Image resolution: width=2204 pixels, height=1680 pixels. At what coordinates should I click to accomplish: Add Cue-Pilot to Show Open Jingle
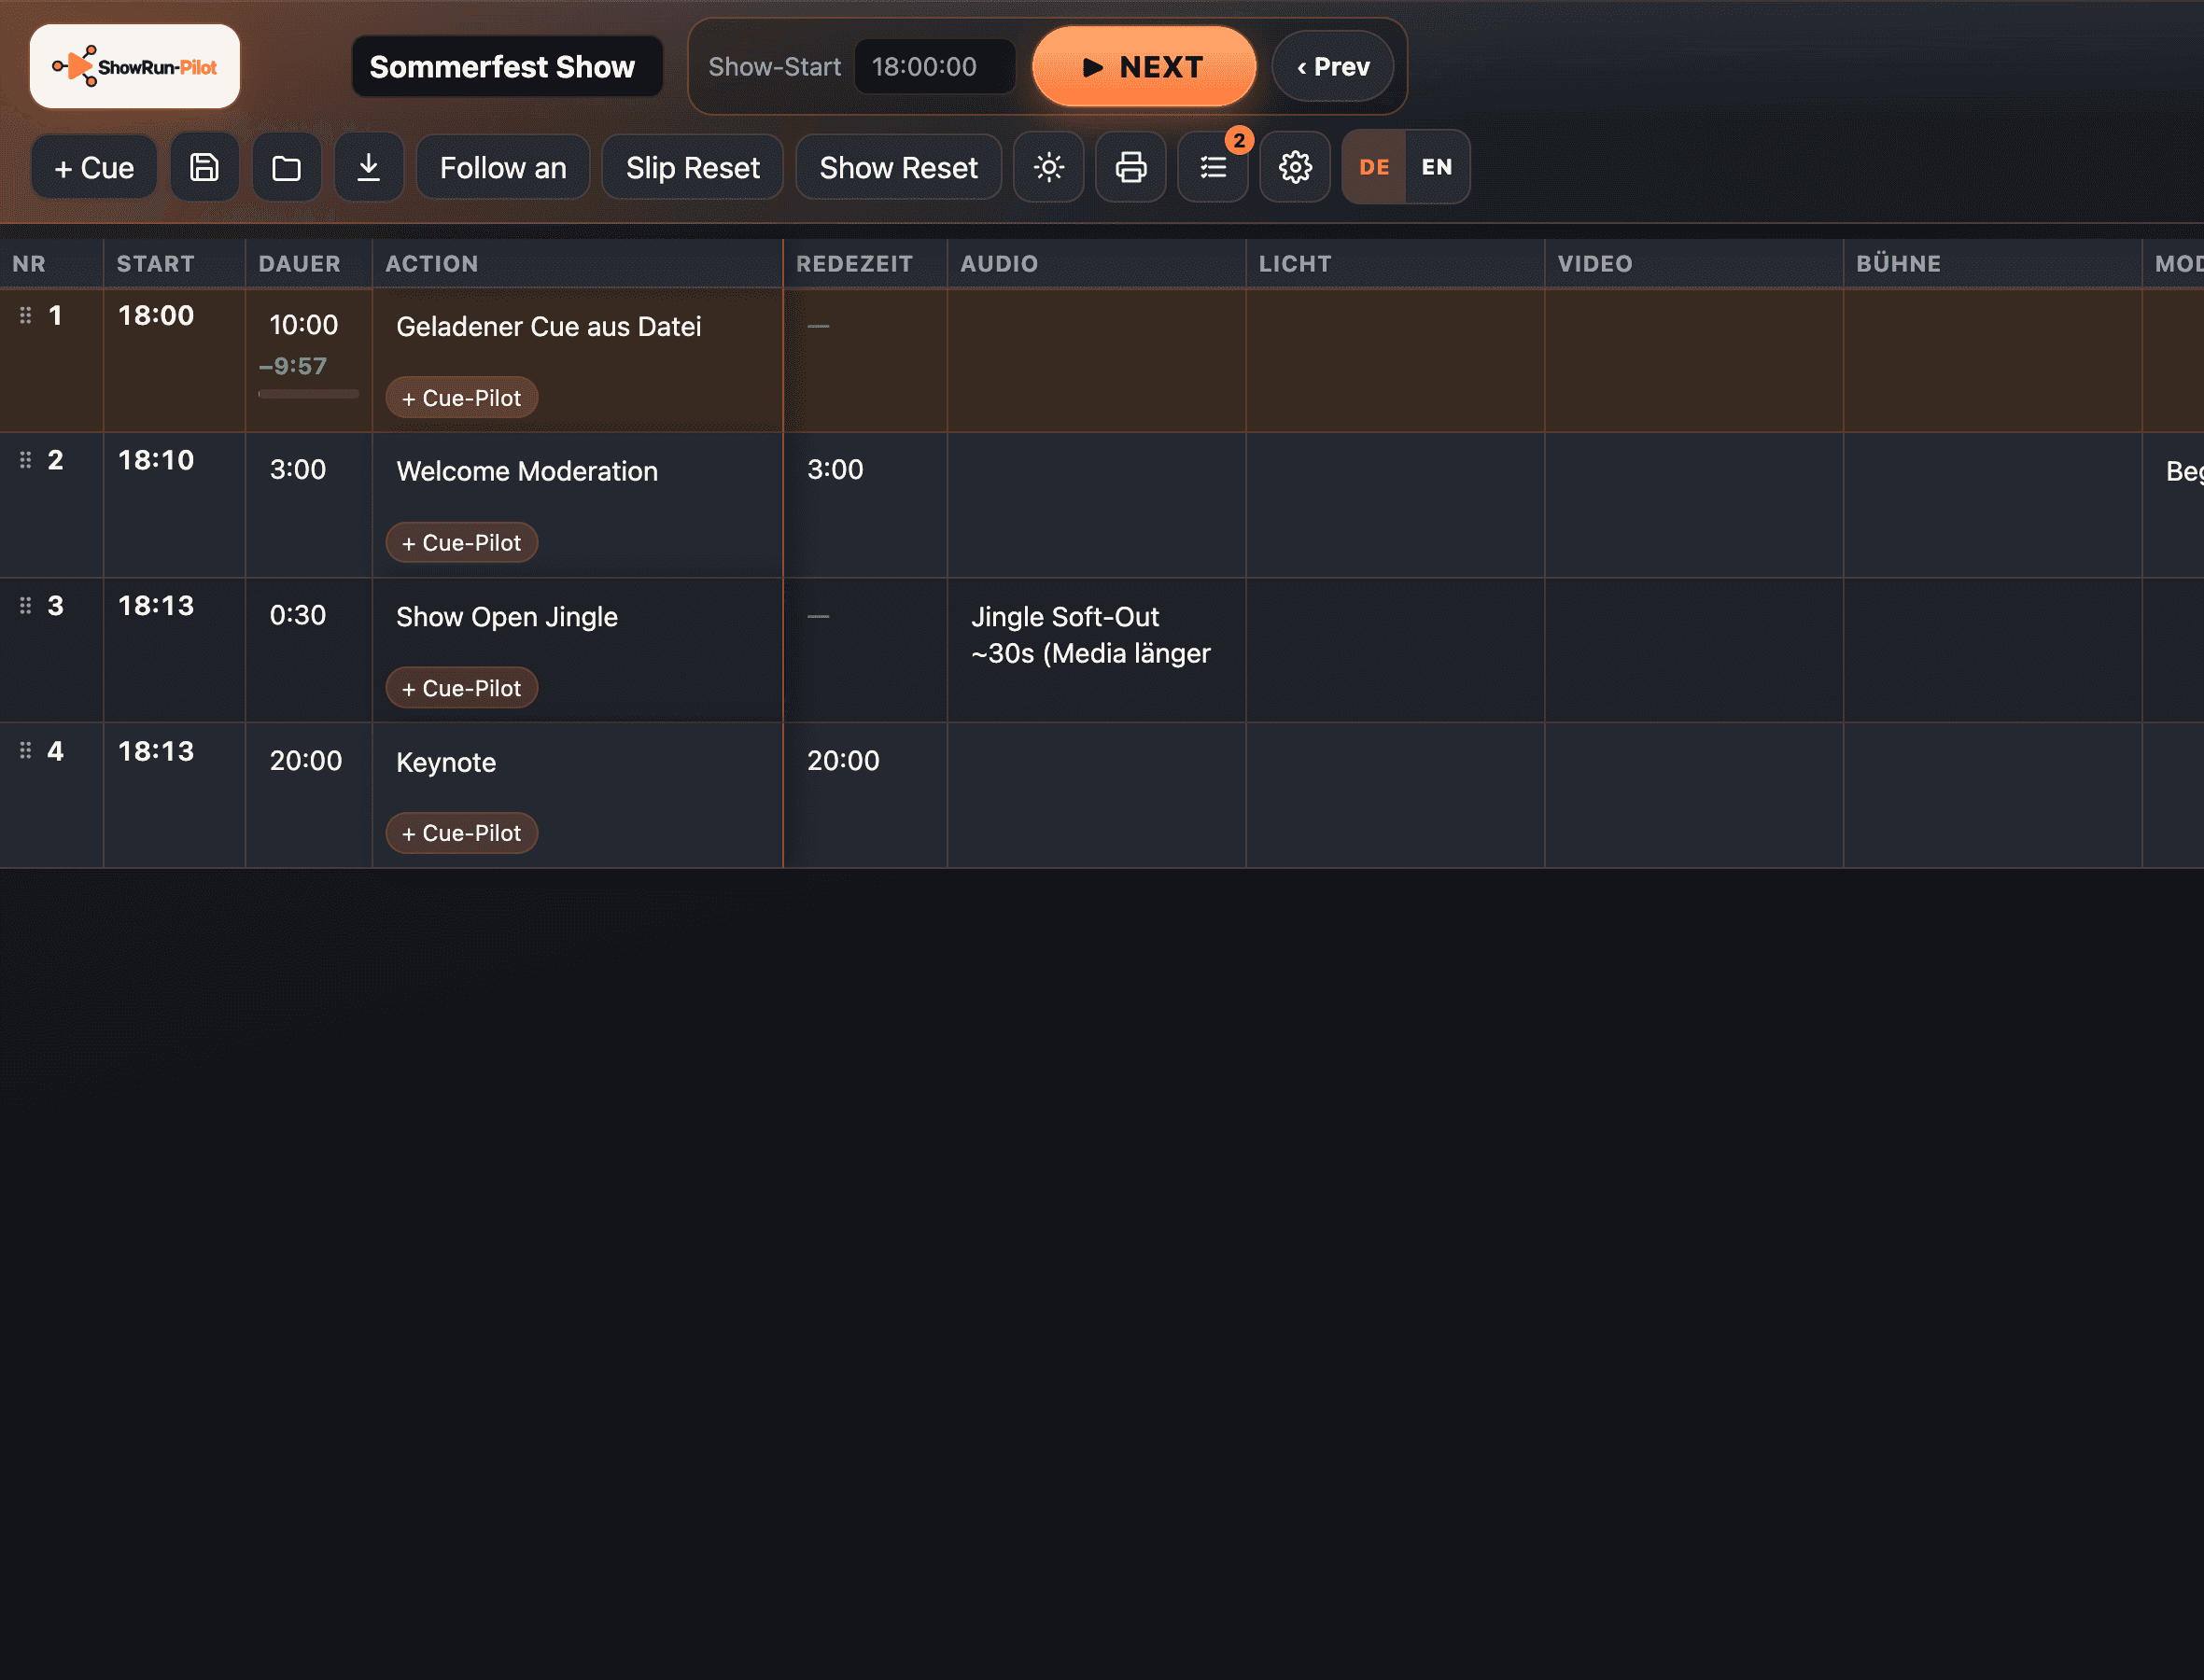pyautogui.click(x=461, y=687)
